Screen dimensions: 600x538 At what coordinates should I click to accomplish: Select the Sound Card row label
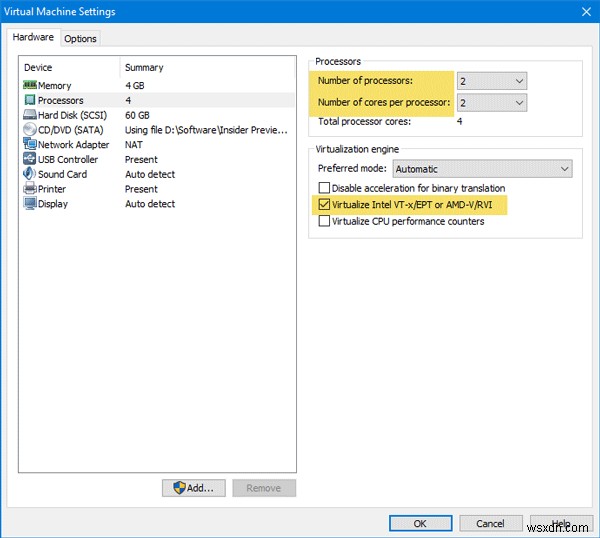point(62,174)
